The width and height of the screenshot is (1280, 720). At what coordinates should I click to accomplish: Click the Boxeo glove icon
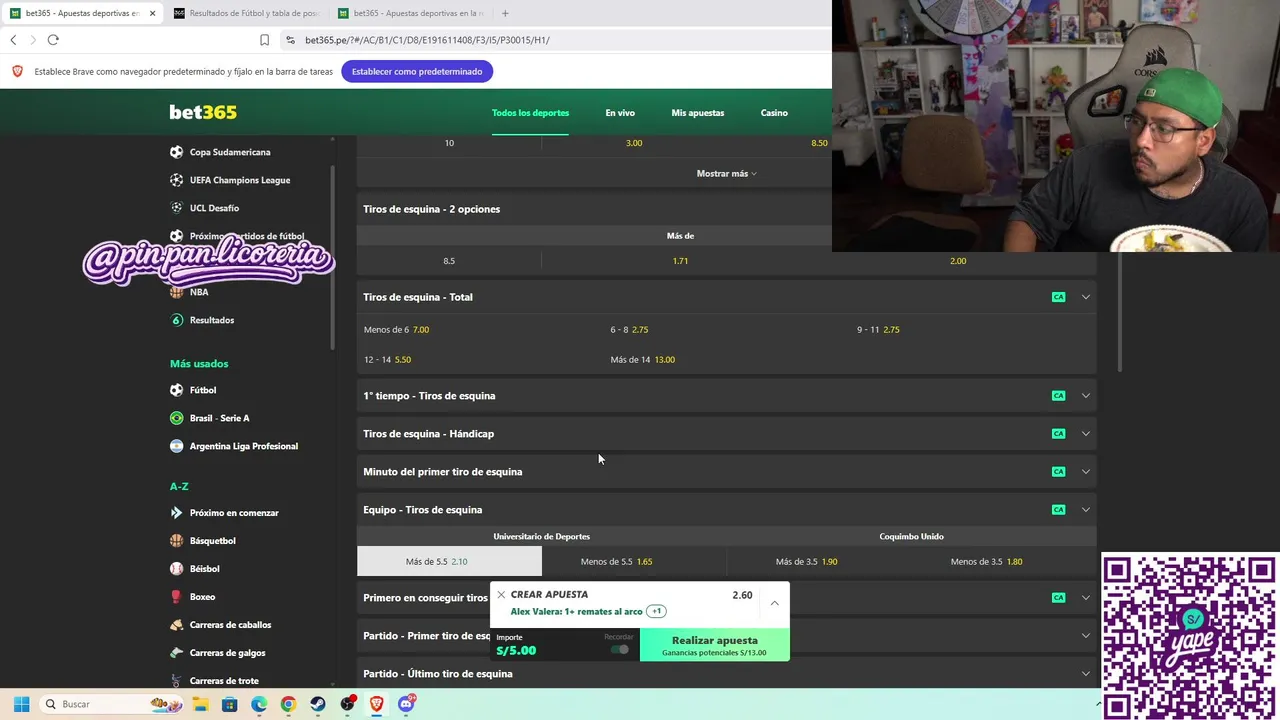(x=176, y=597)
